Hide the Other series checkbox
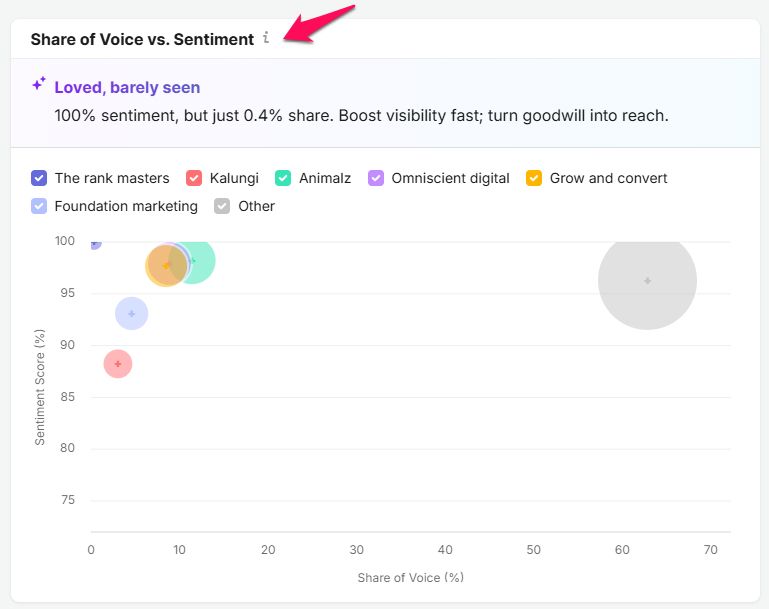The height and width of the screenshot is (609, 769). (222, 206)
